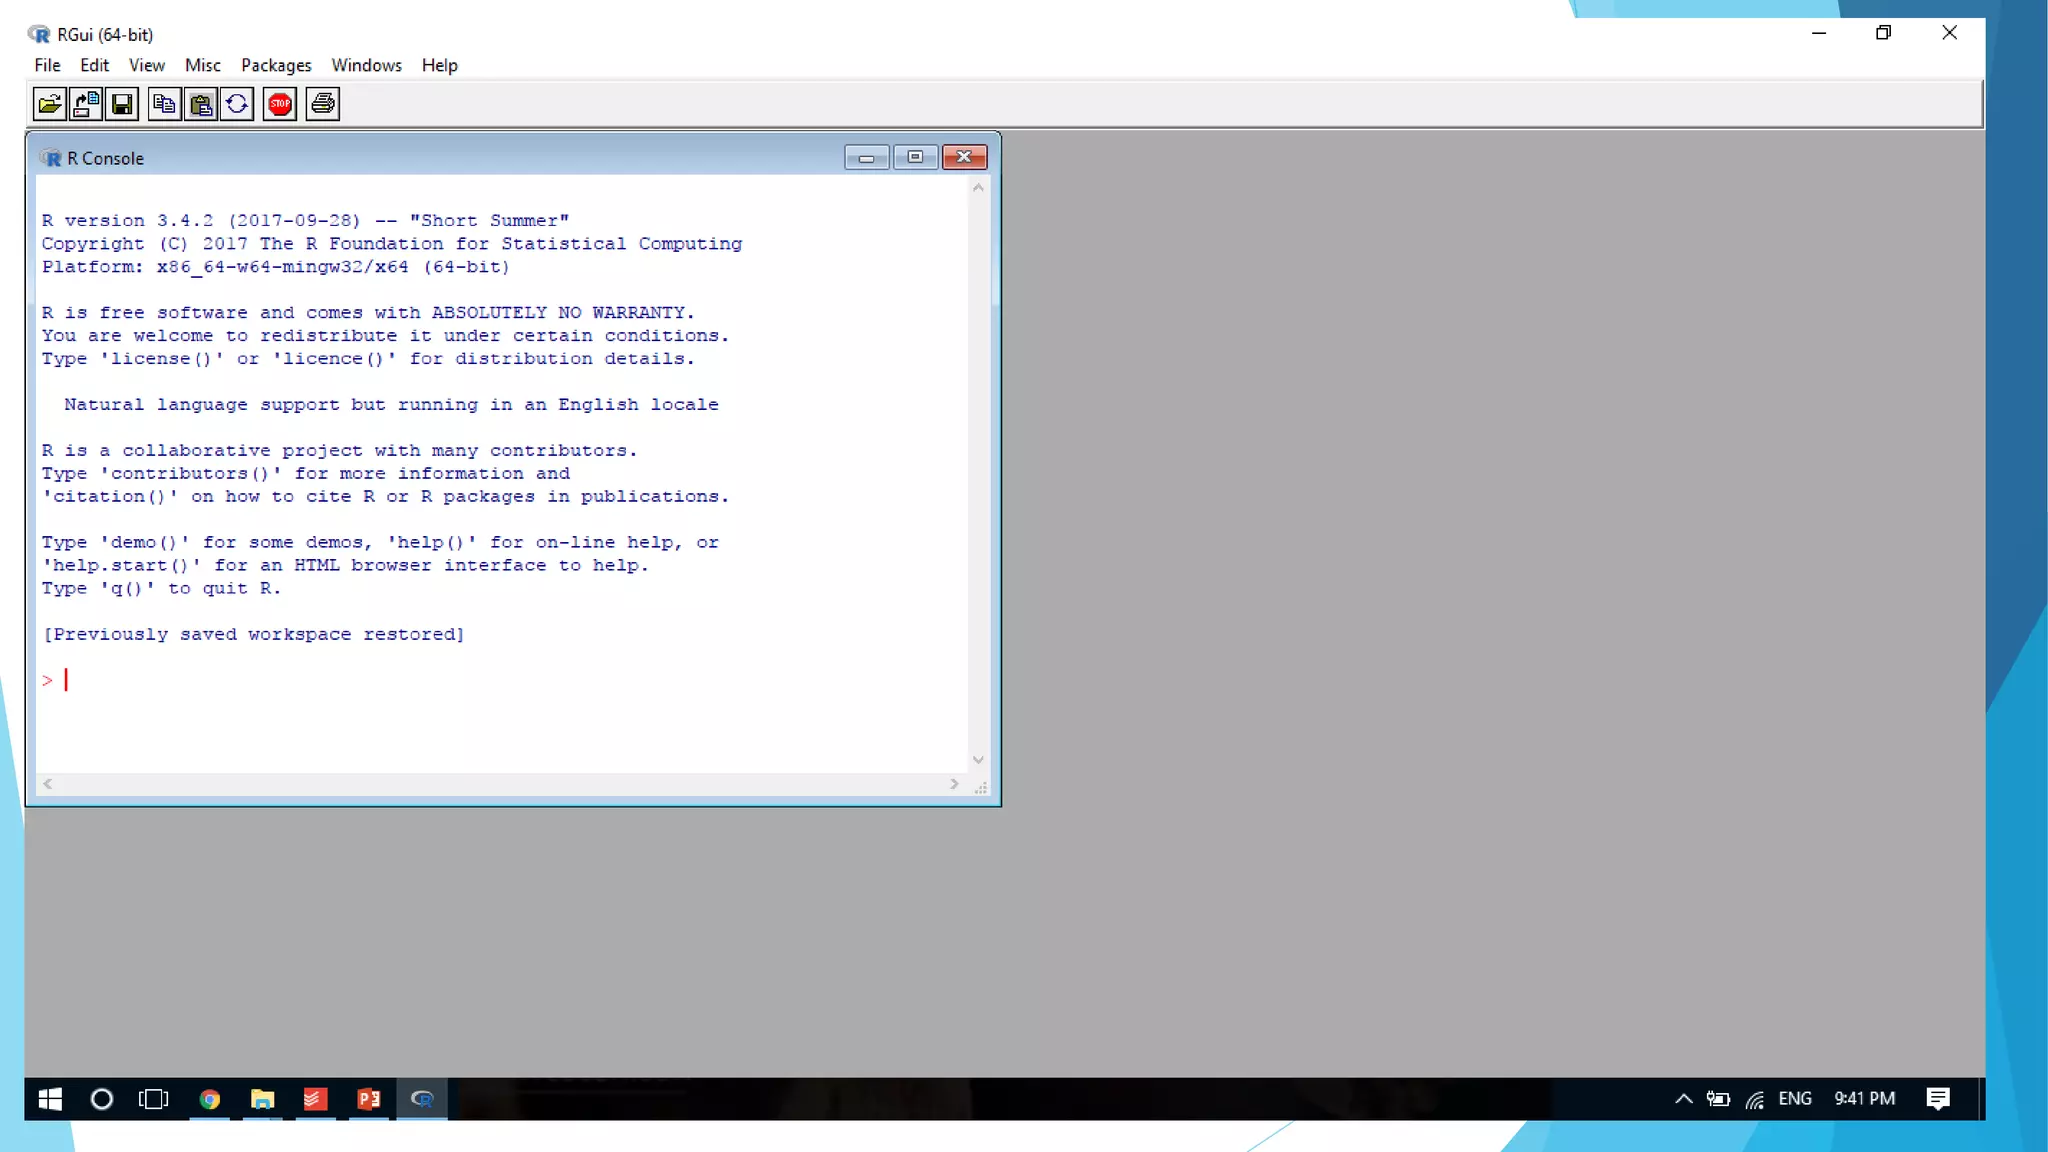Open the Windows menu

[366, 65]
